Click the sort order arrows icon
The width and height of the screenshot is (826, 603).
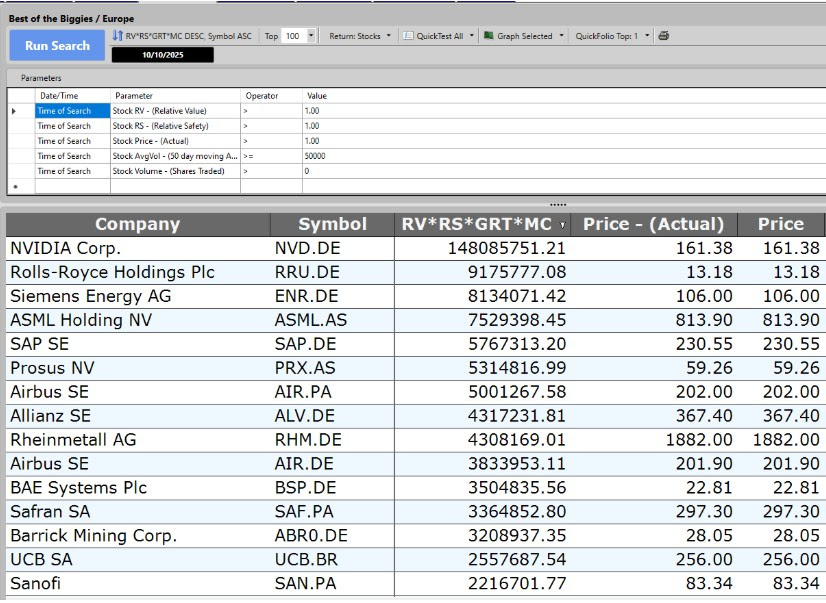[117, 36]
